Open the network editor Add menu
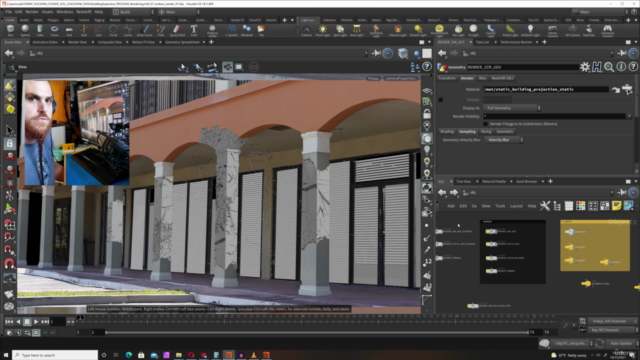This screenshot has height=360, width=640. (x=451, y=206)
